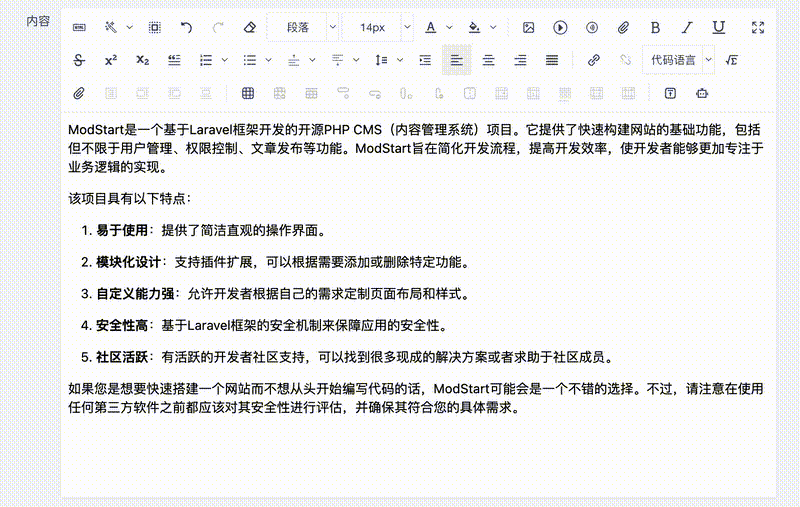800x507 pixels.
Task: Open the 段落 paragraph format dropdown
Action: 304,27
